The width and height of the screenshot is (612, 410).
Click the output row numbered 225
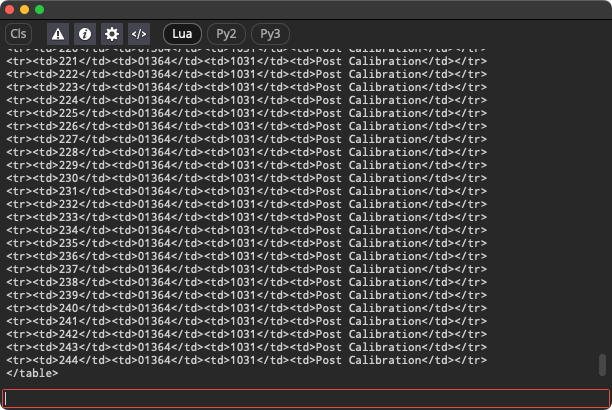(247, 113)
